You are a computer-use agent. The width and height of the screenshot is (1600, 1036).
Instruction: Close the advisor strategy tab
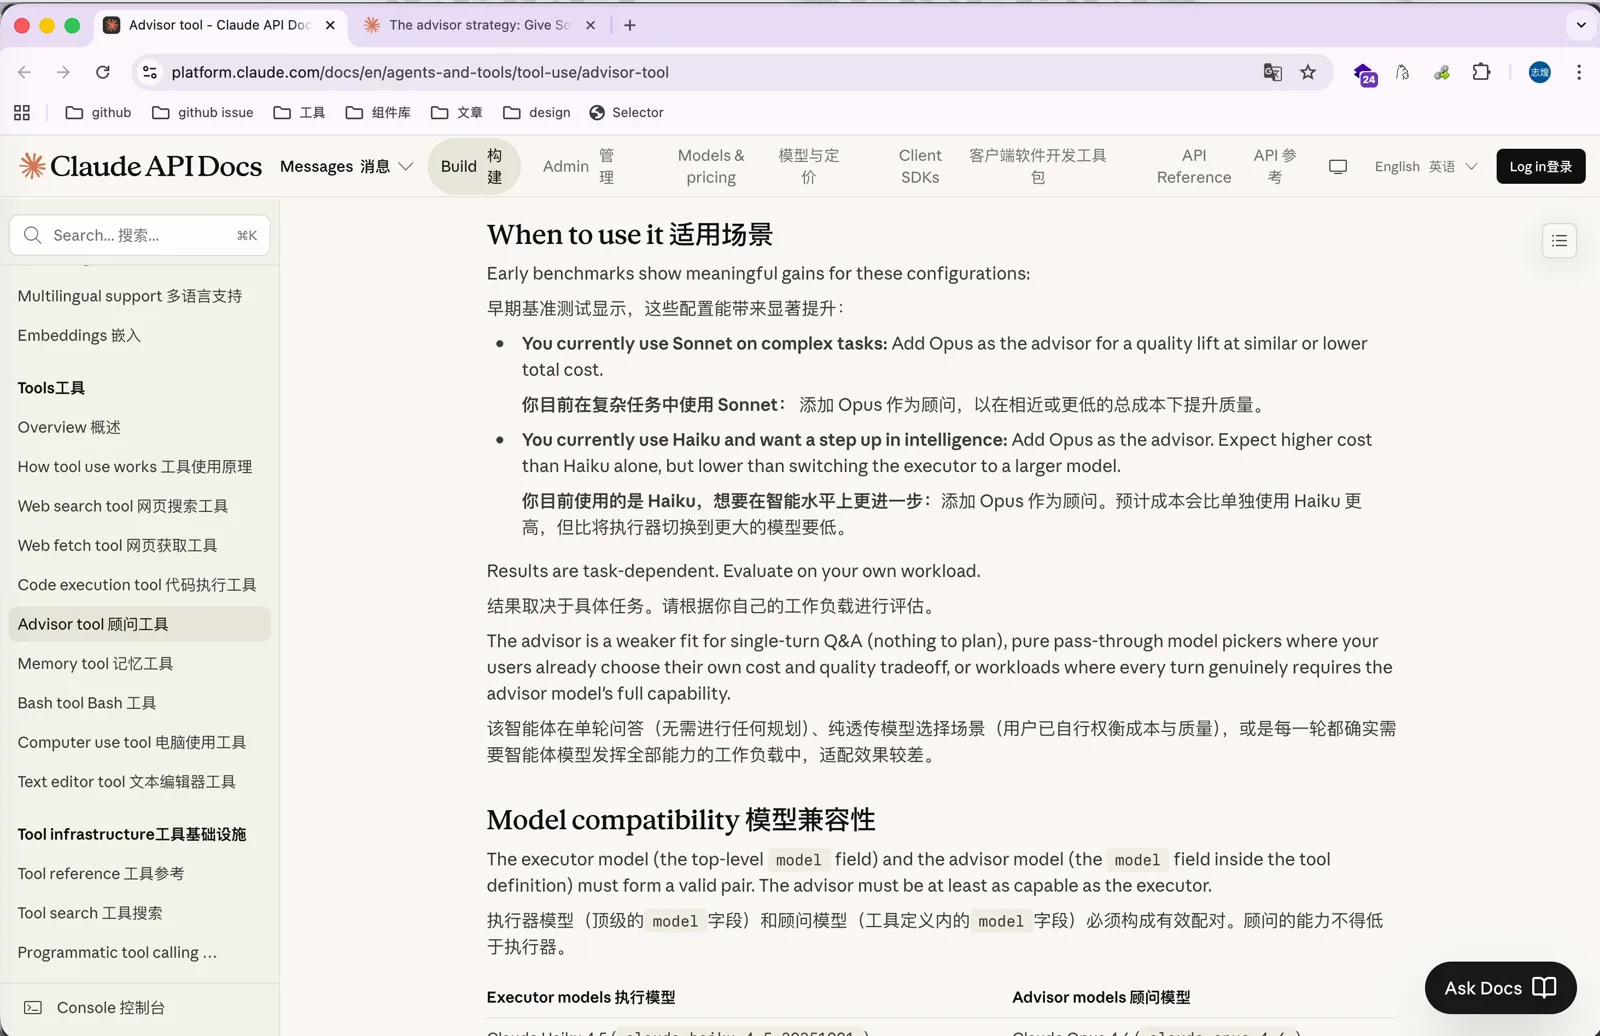pos(590,25)
